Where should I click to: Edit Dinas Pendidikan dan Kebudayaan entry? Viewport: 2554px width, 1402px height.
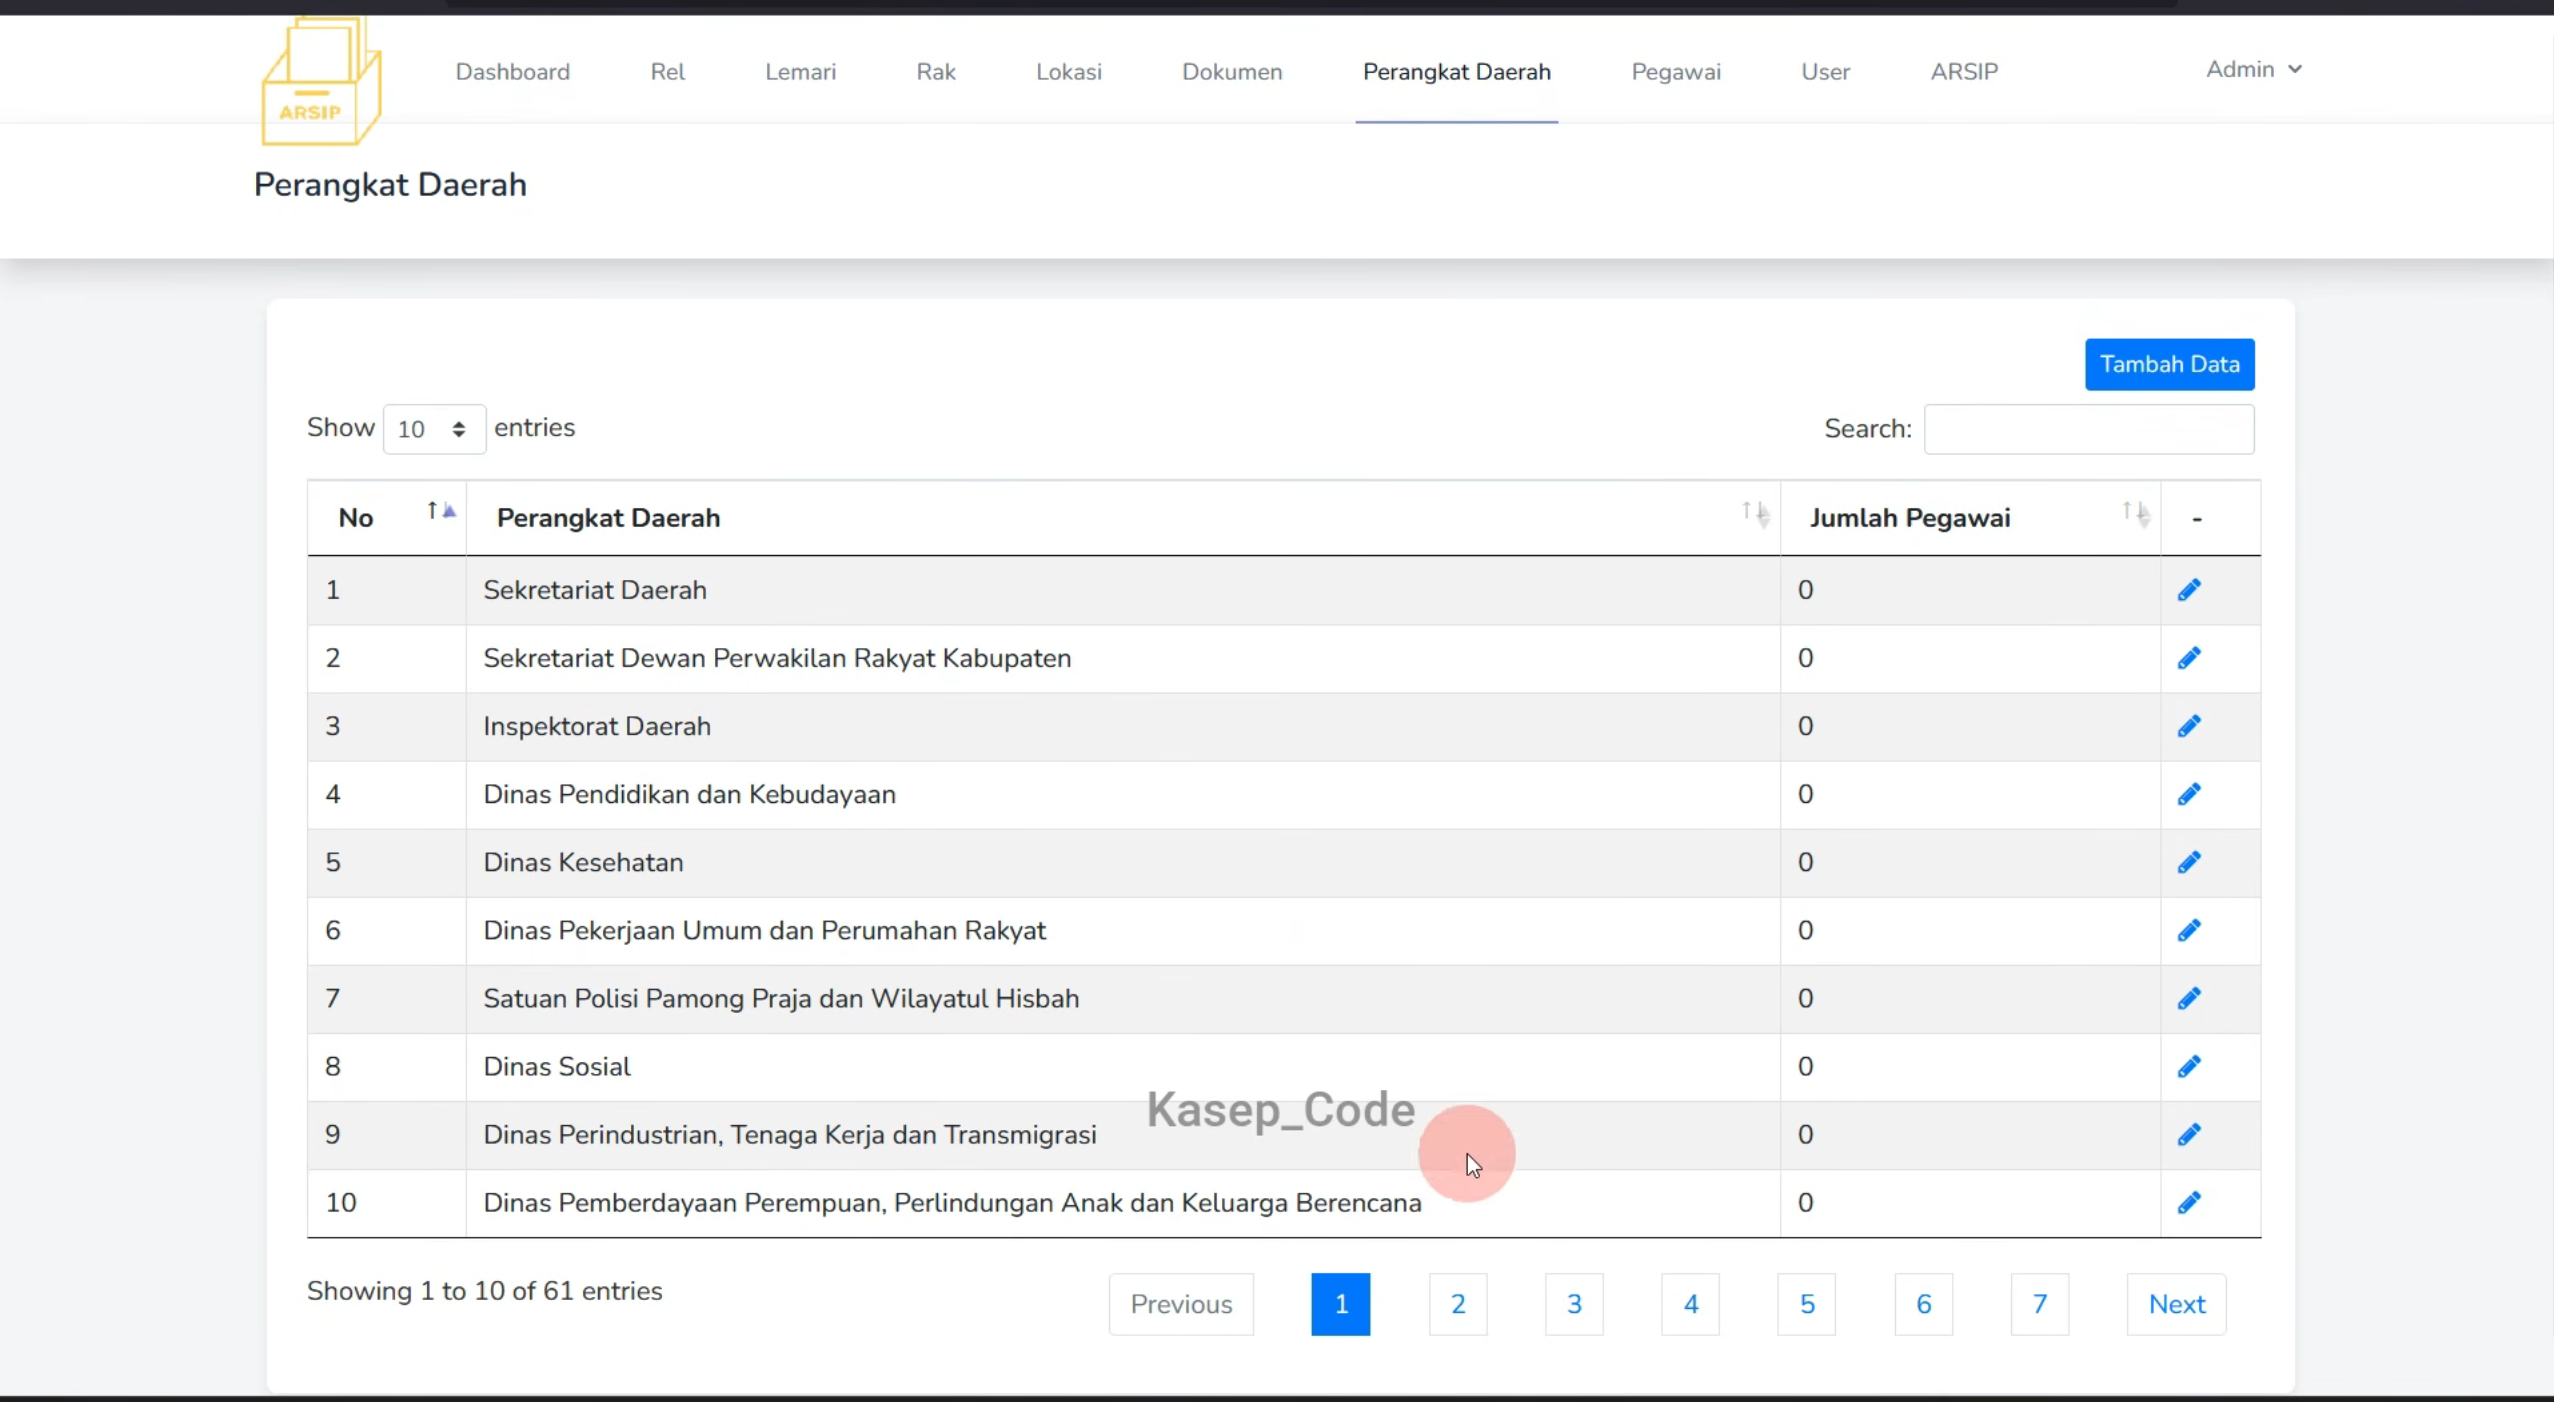(2189, 794)
